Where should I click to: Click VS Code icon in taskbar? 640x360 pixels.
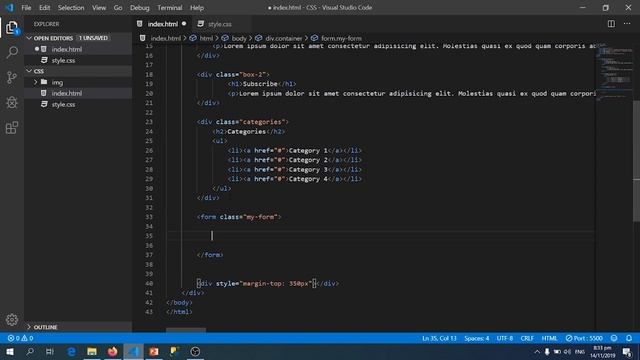tap(133, 351)
